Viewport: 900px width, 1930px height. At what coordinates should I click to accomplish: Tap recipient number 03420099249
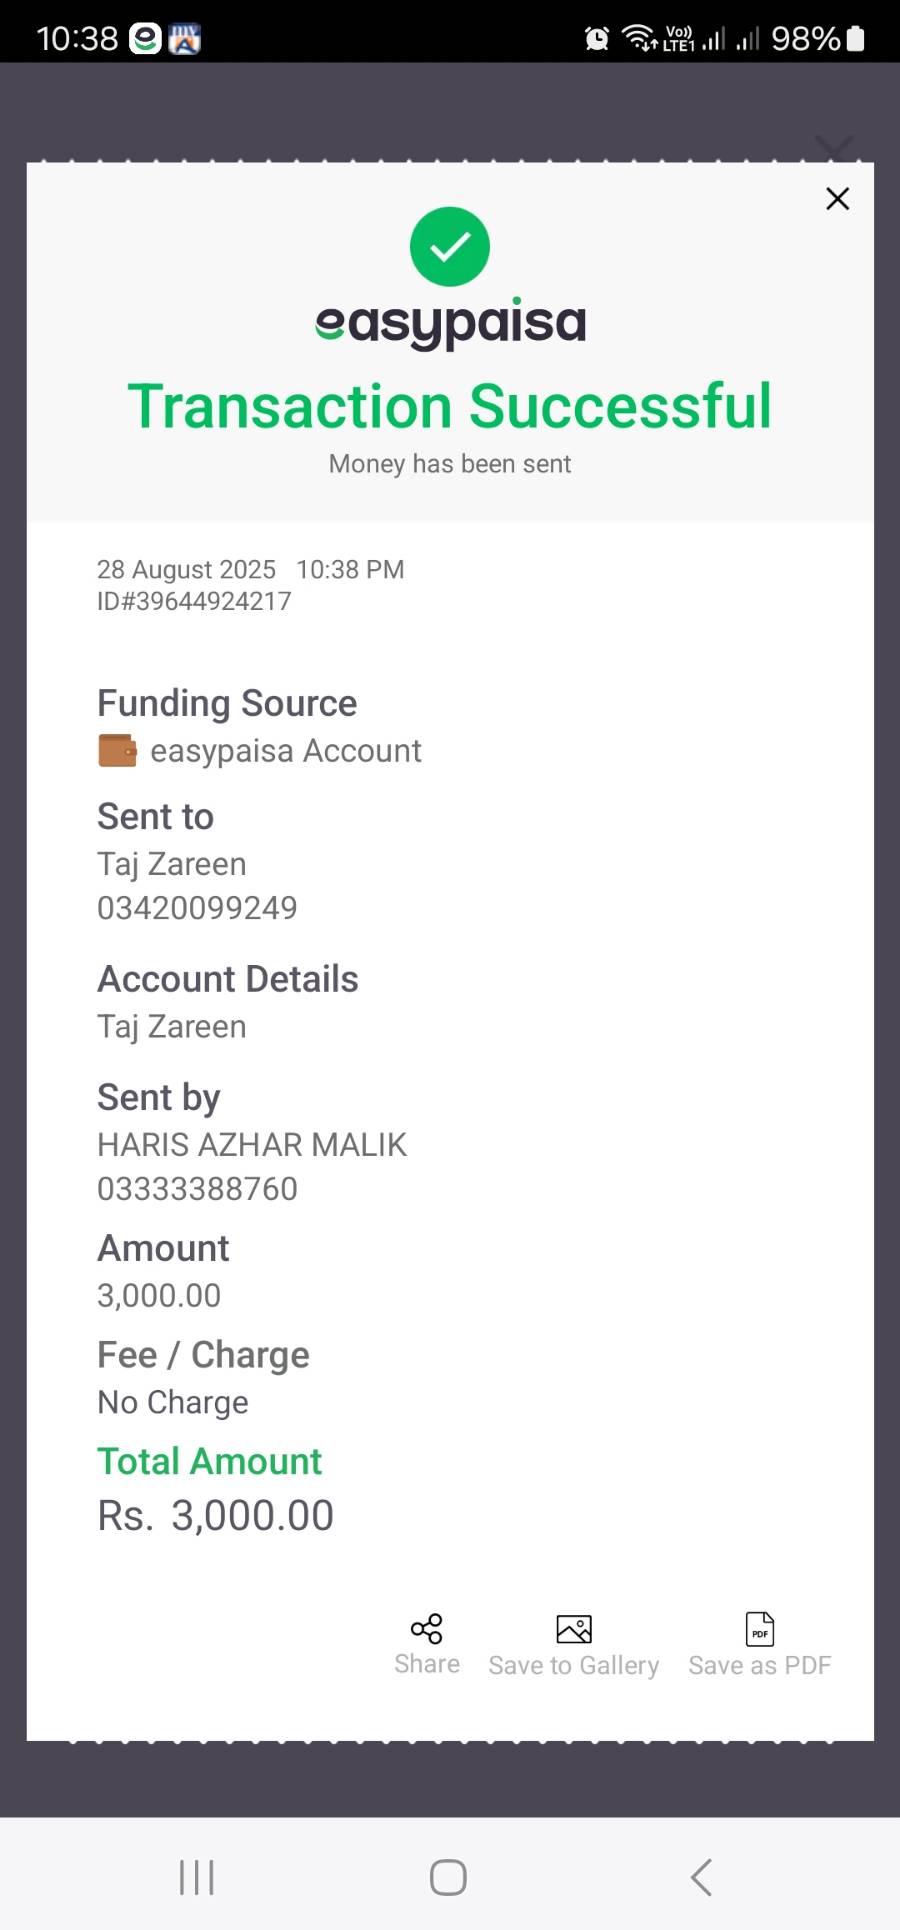(197, 908)
